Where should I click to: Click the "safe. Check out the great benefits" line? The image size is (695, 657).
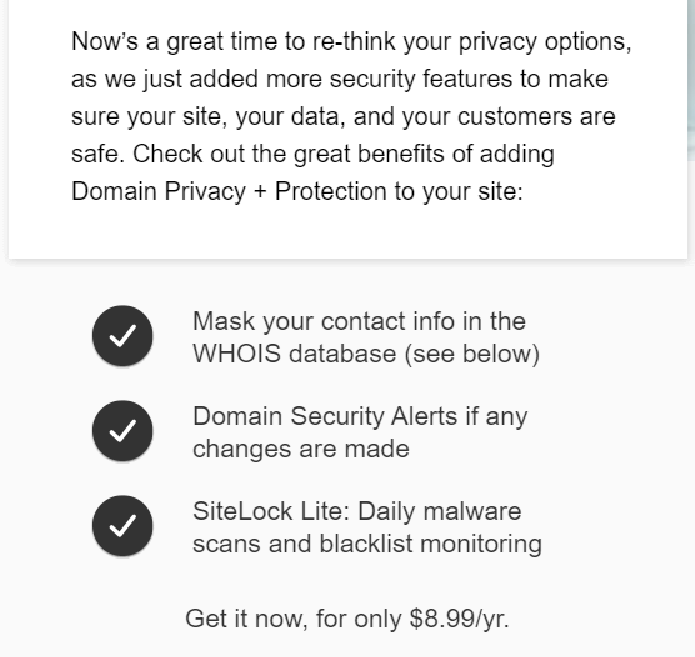[x=313, y=154]
